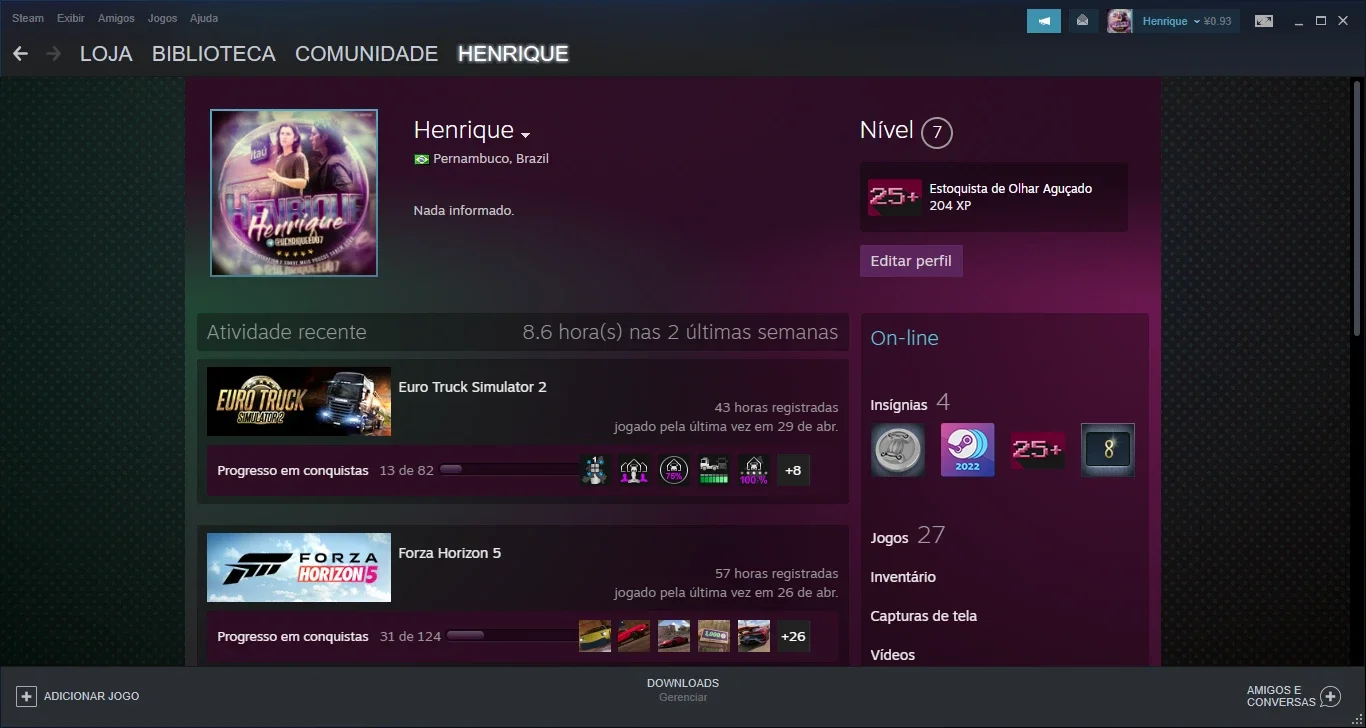Show +8 more Euro Truck achievements
The image size is (1366, 728).
(x=794, y=470)
